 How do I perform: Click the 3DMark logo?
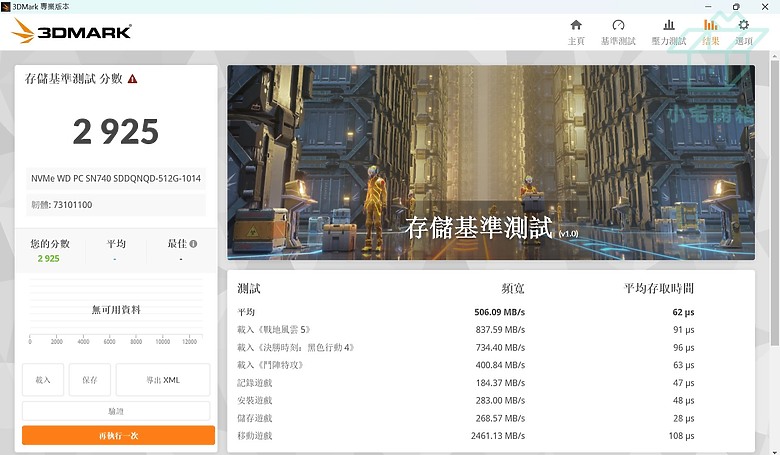coord(71,31)
